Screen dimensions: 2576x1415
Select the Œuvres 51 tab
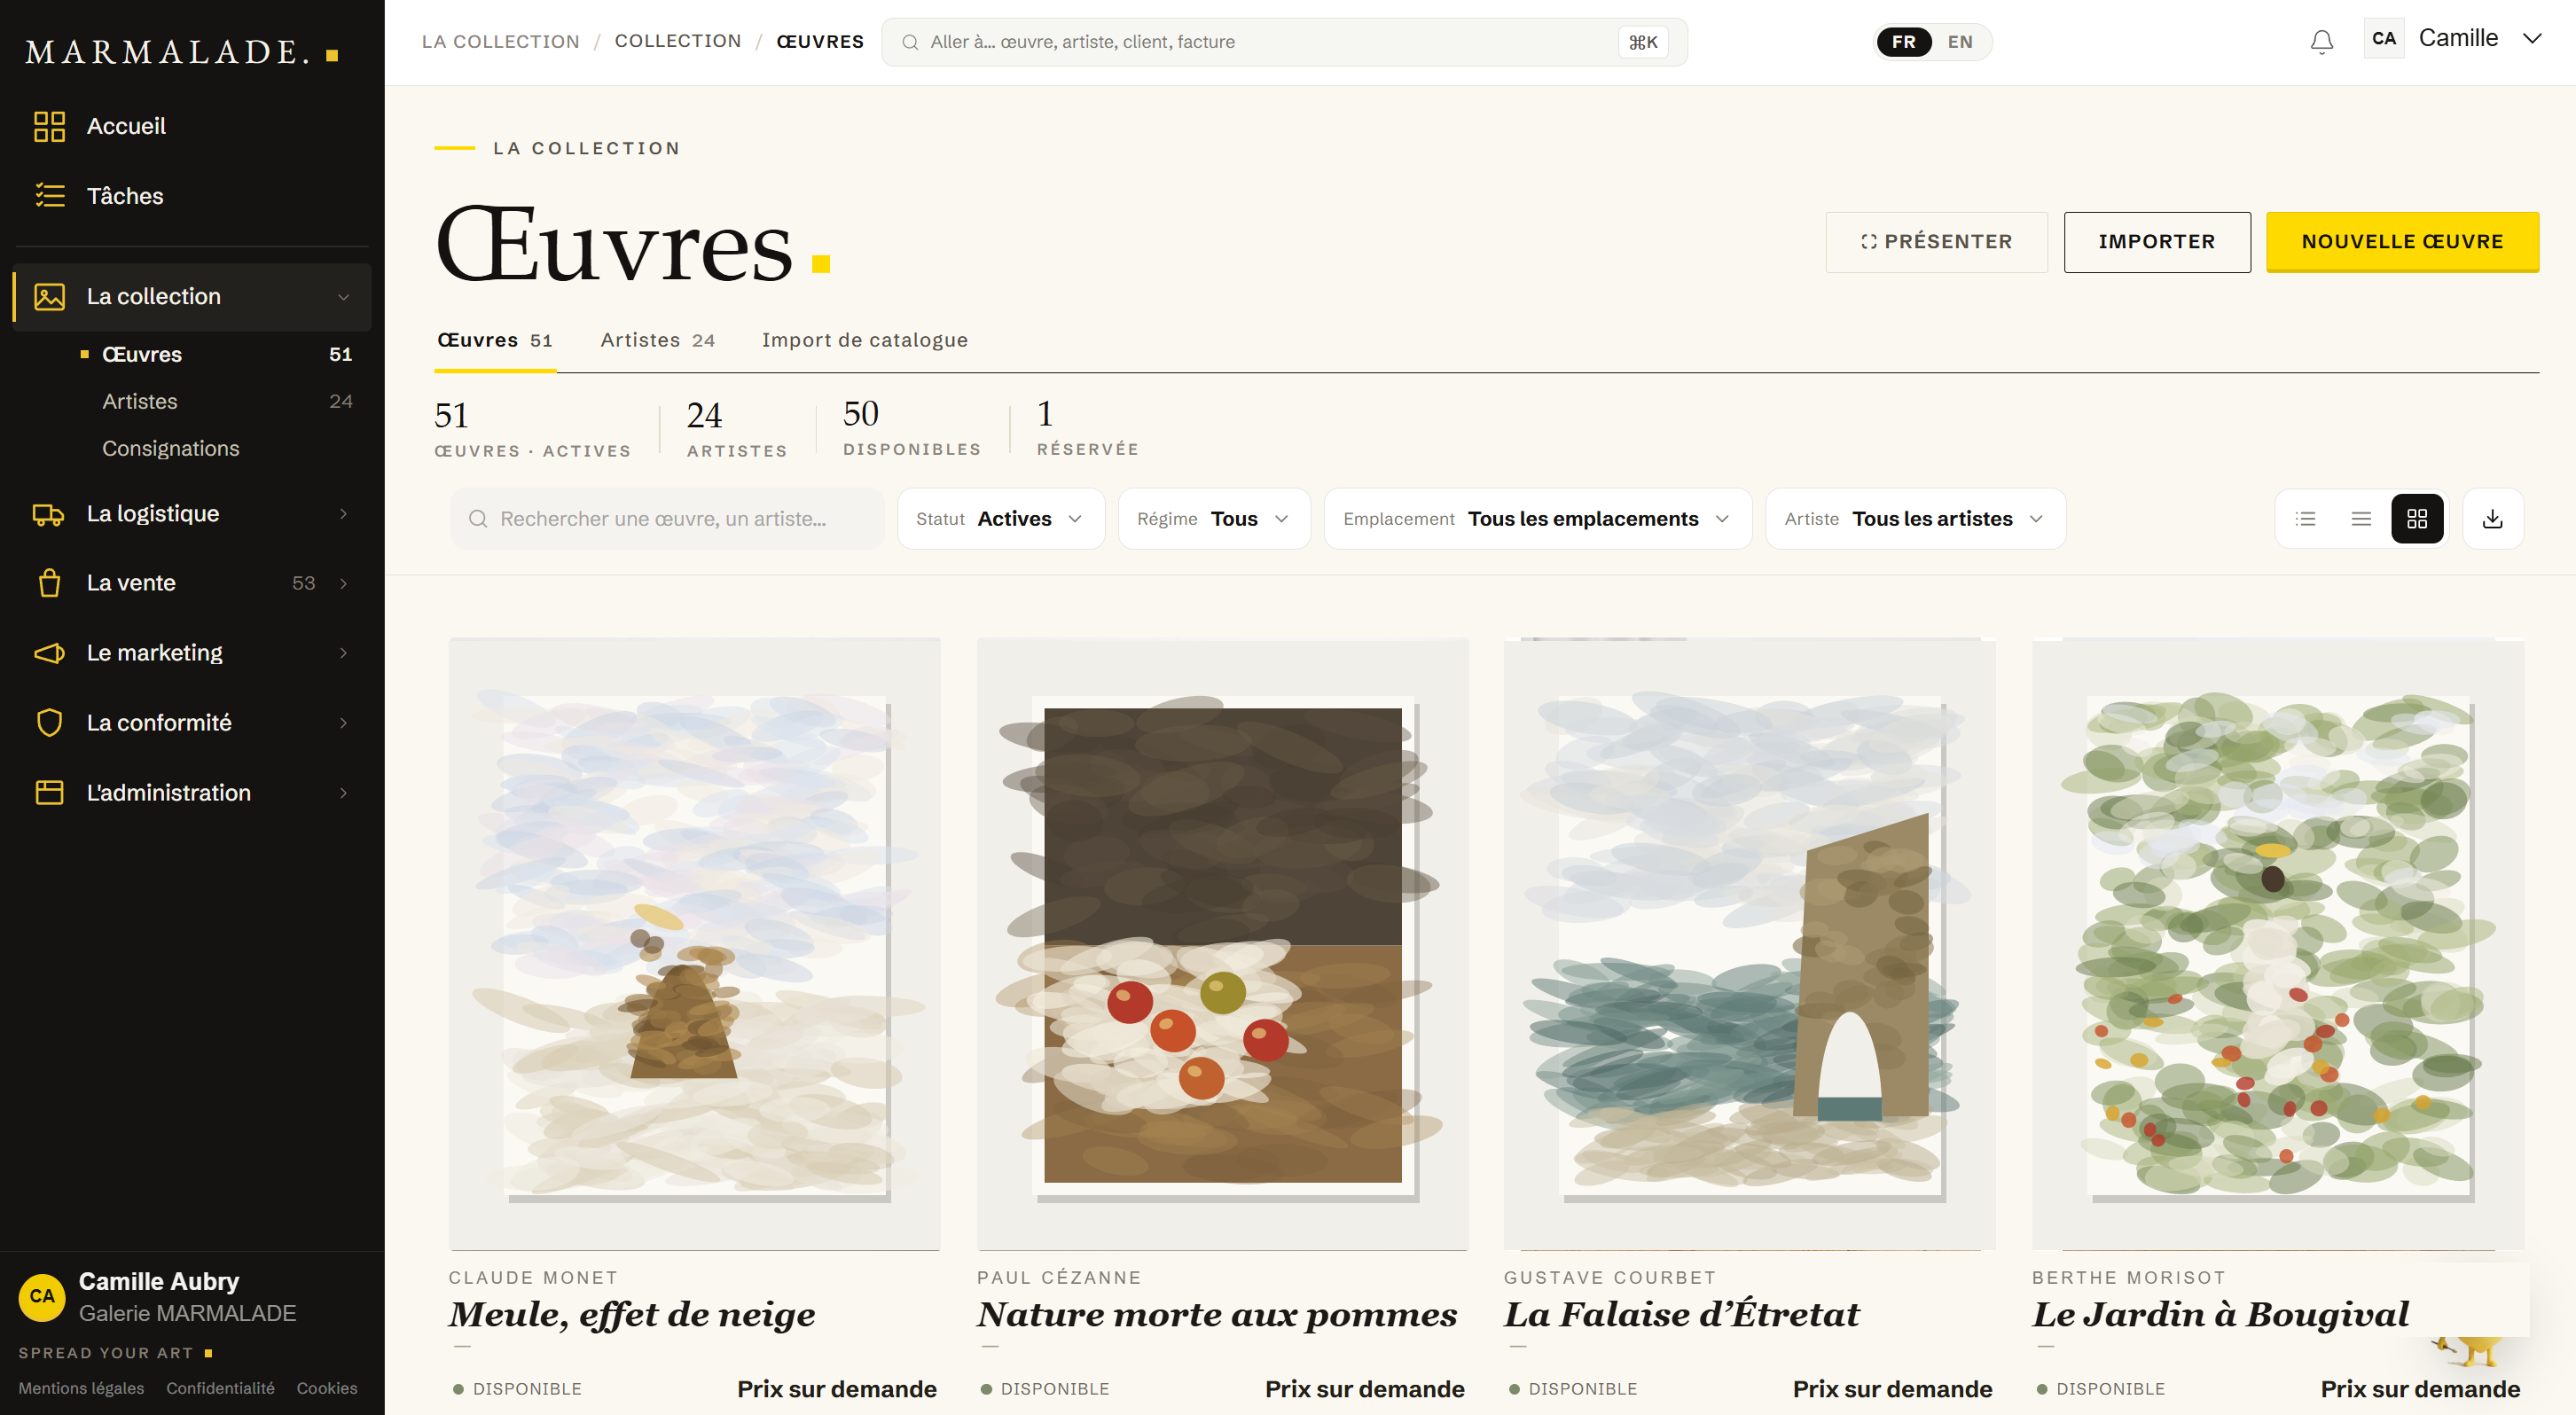(495, 340)
